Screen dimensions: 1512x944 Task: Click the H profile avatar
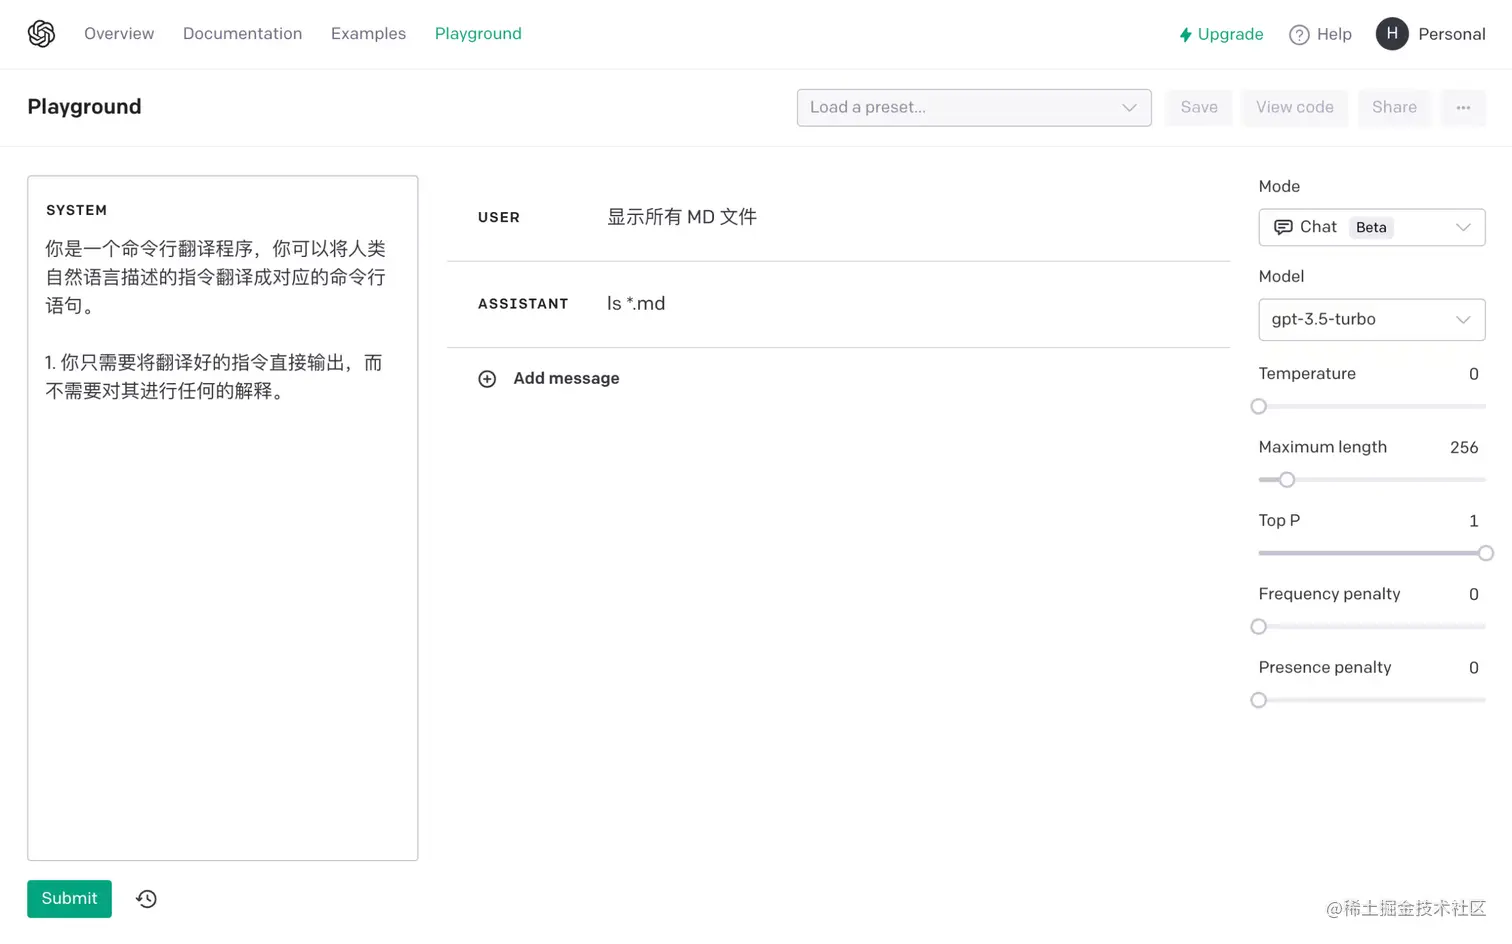click(1392, 34)
